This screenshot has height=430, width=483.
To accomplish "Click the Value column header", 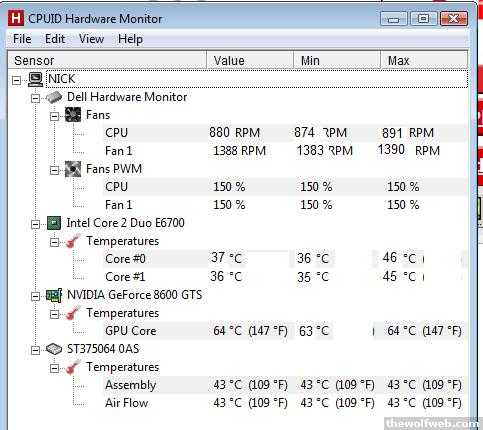I will click(x=250, y=60).
